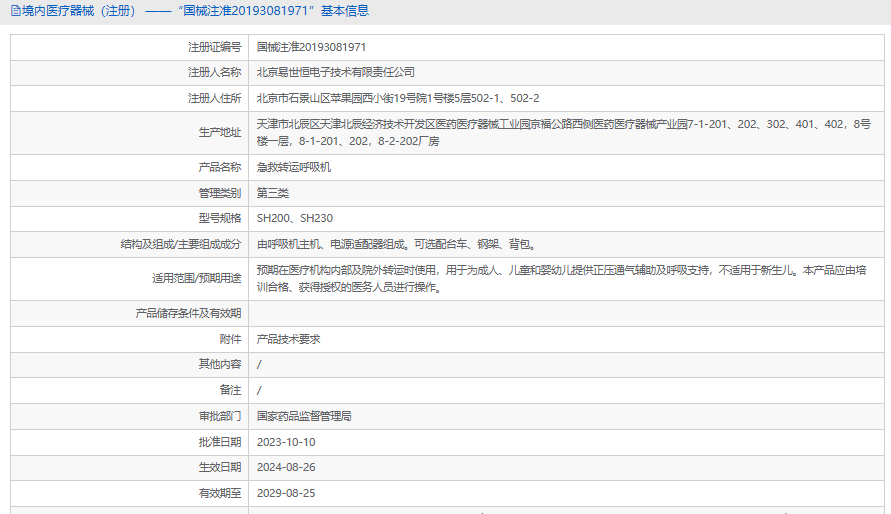This screenshot has height=514, width=891.
Task: Click the 注册证编号 row label
Action: point(215,47)
